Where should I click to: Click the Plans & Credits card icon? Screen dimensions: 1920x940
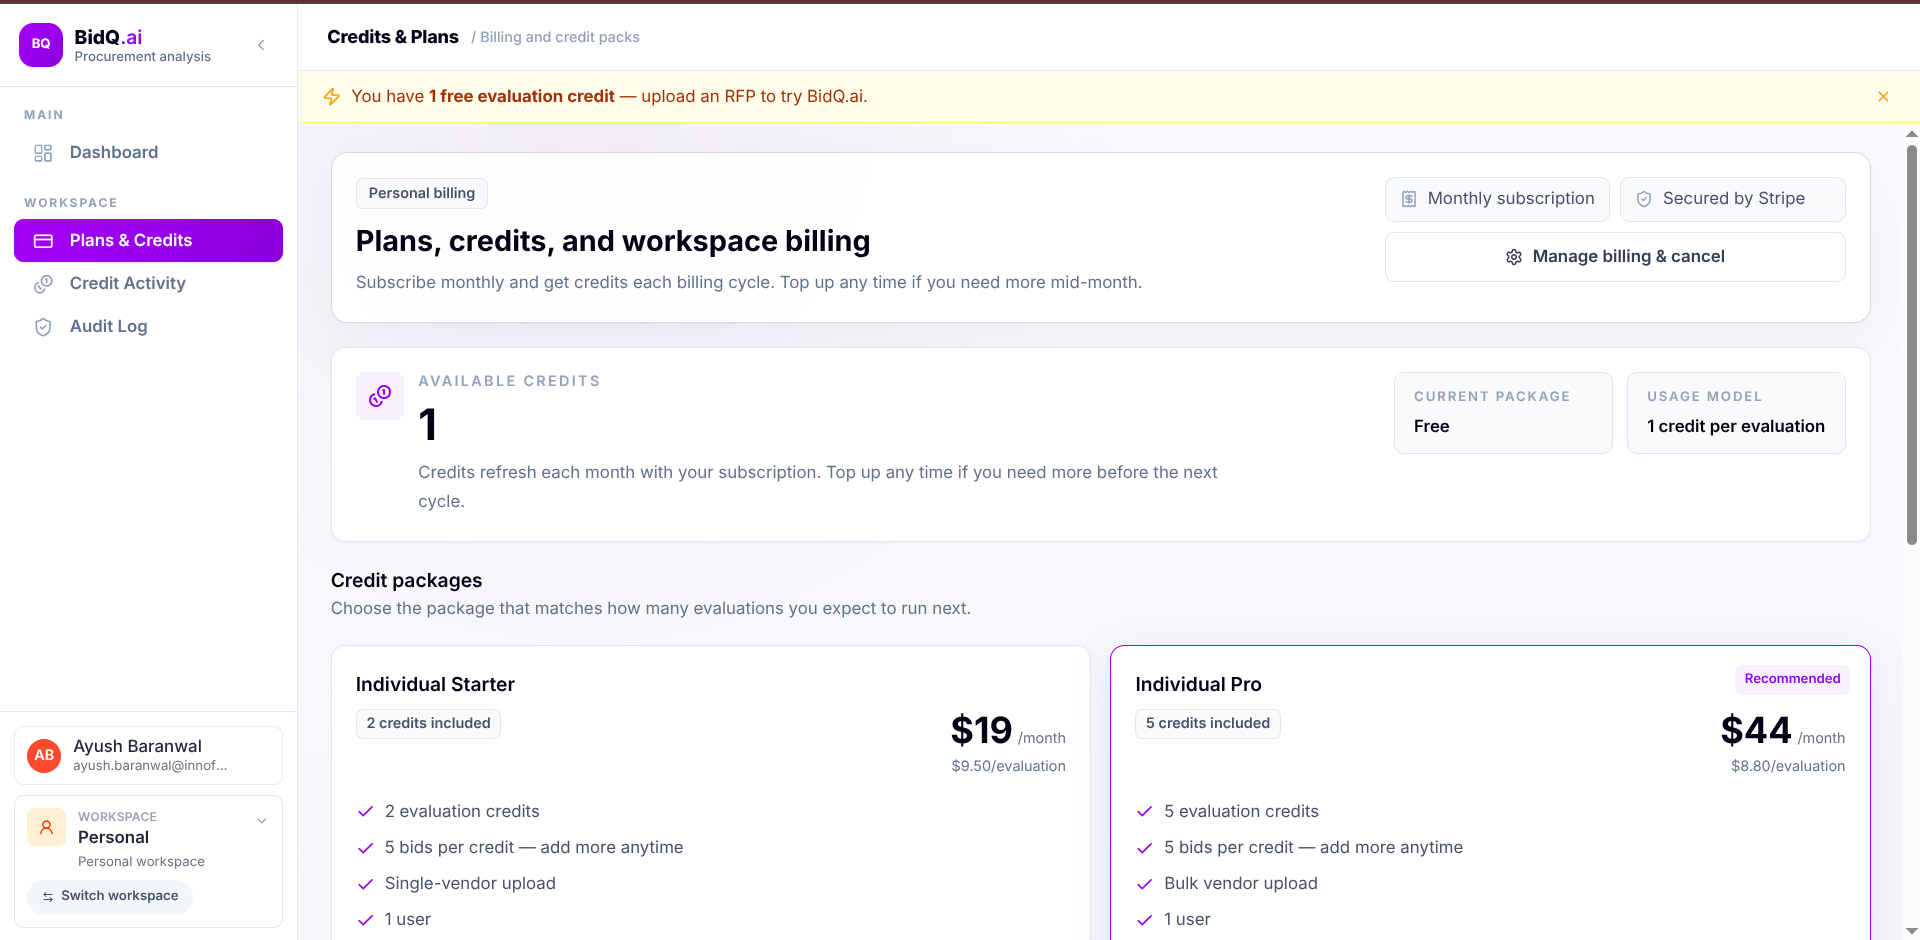43,241
